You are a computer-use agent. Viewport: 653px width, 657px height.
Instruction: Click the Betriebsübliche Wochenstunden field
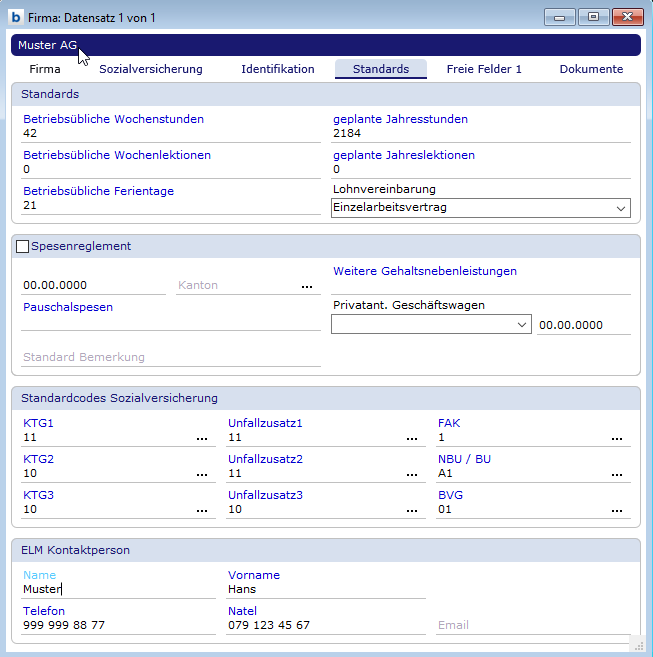pos(170,133)
